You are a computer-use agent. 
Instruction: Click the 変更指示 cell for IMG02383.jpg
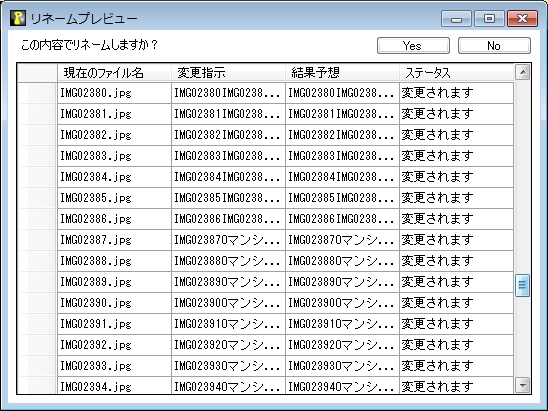tap(229, 156)
